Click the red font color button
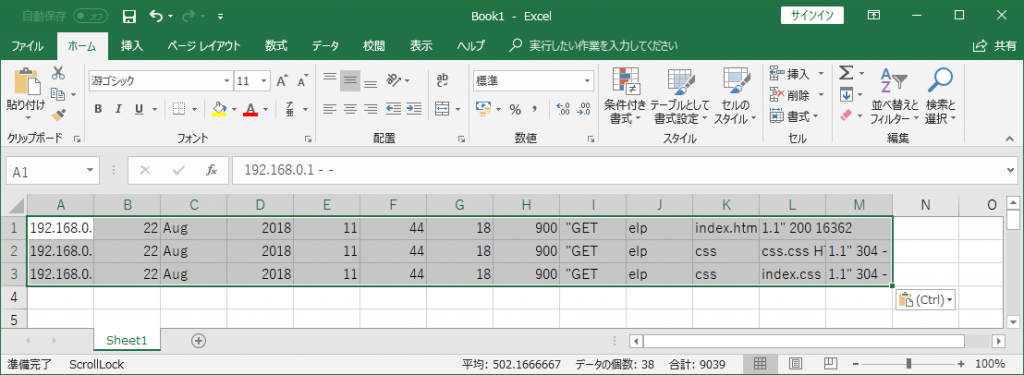 tap(251, 109)
